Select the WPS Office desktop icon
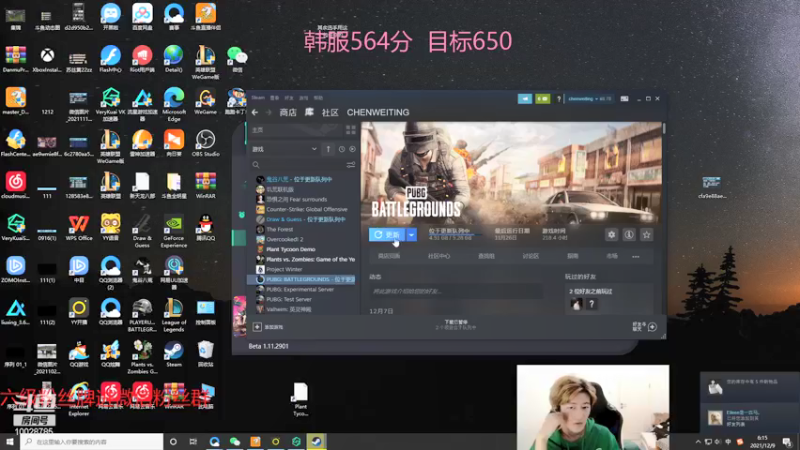 (x=79, y=228)
